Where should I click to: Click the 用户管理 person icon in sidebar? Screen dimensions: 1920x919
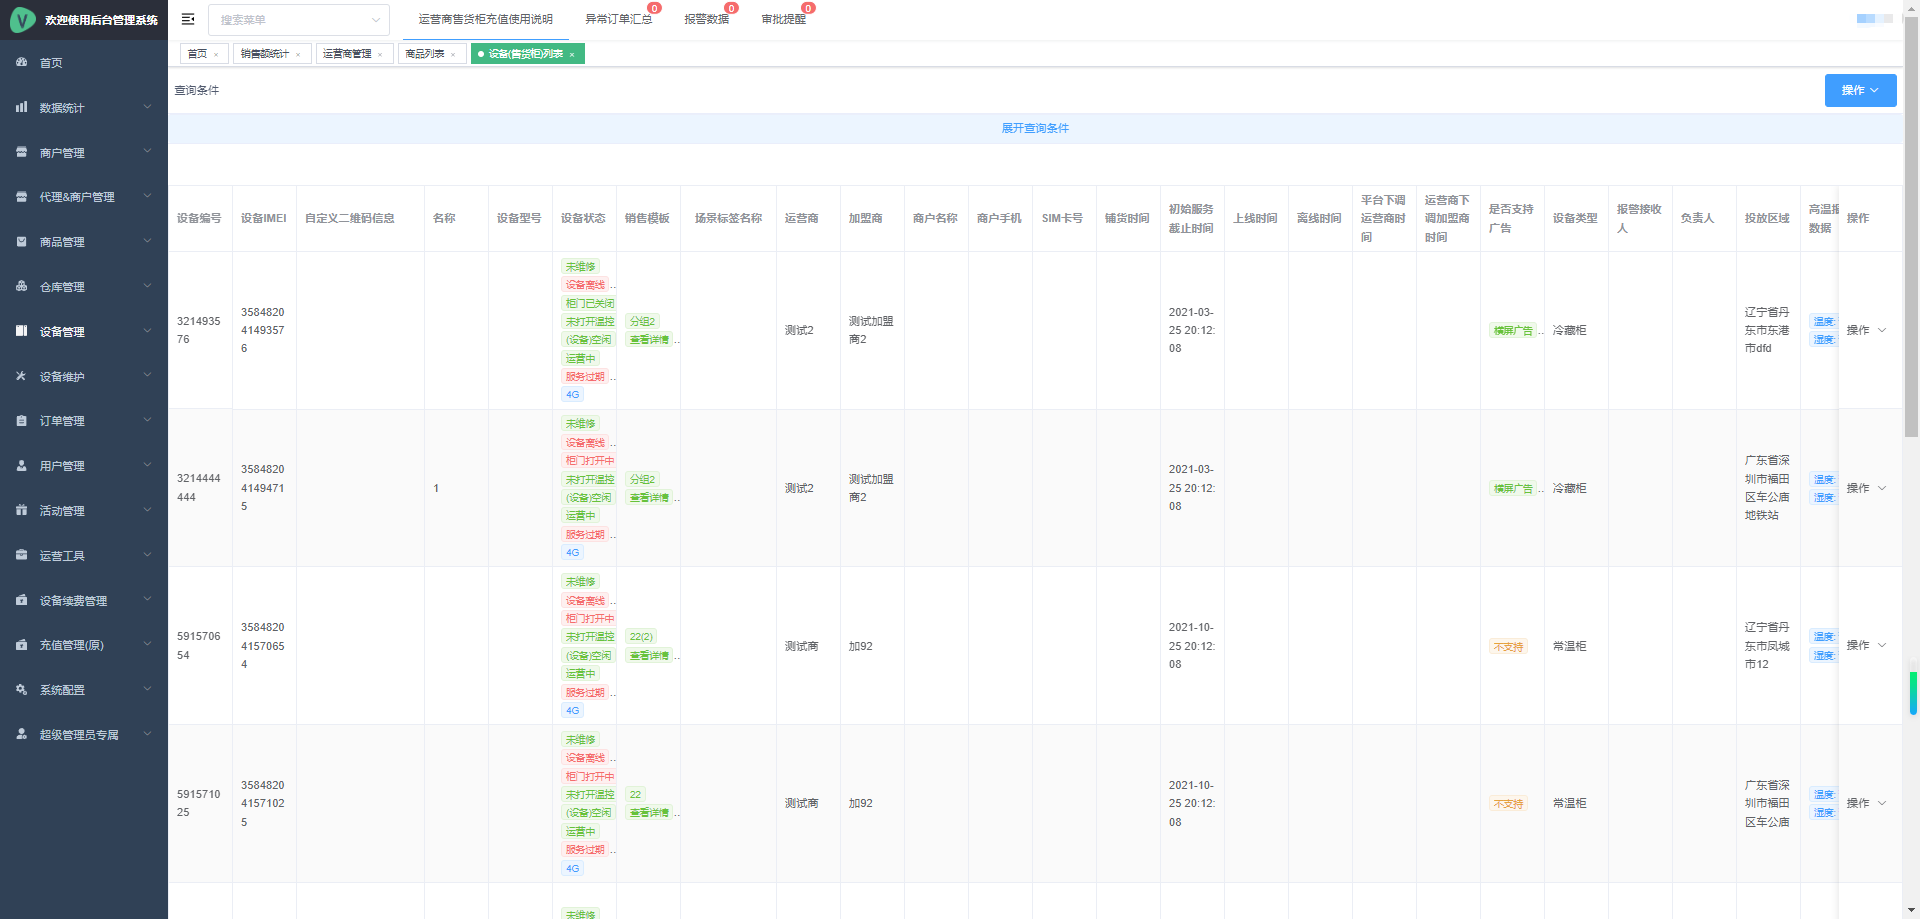click(22, 466)
